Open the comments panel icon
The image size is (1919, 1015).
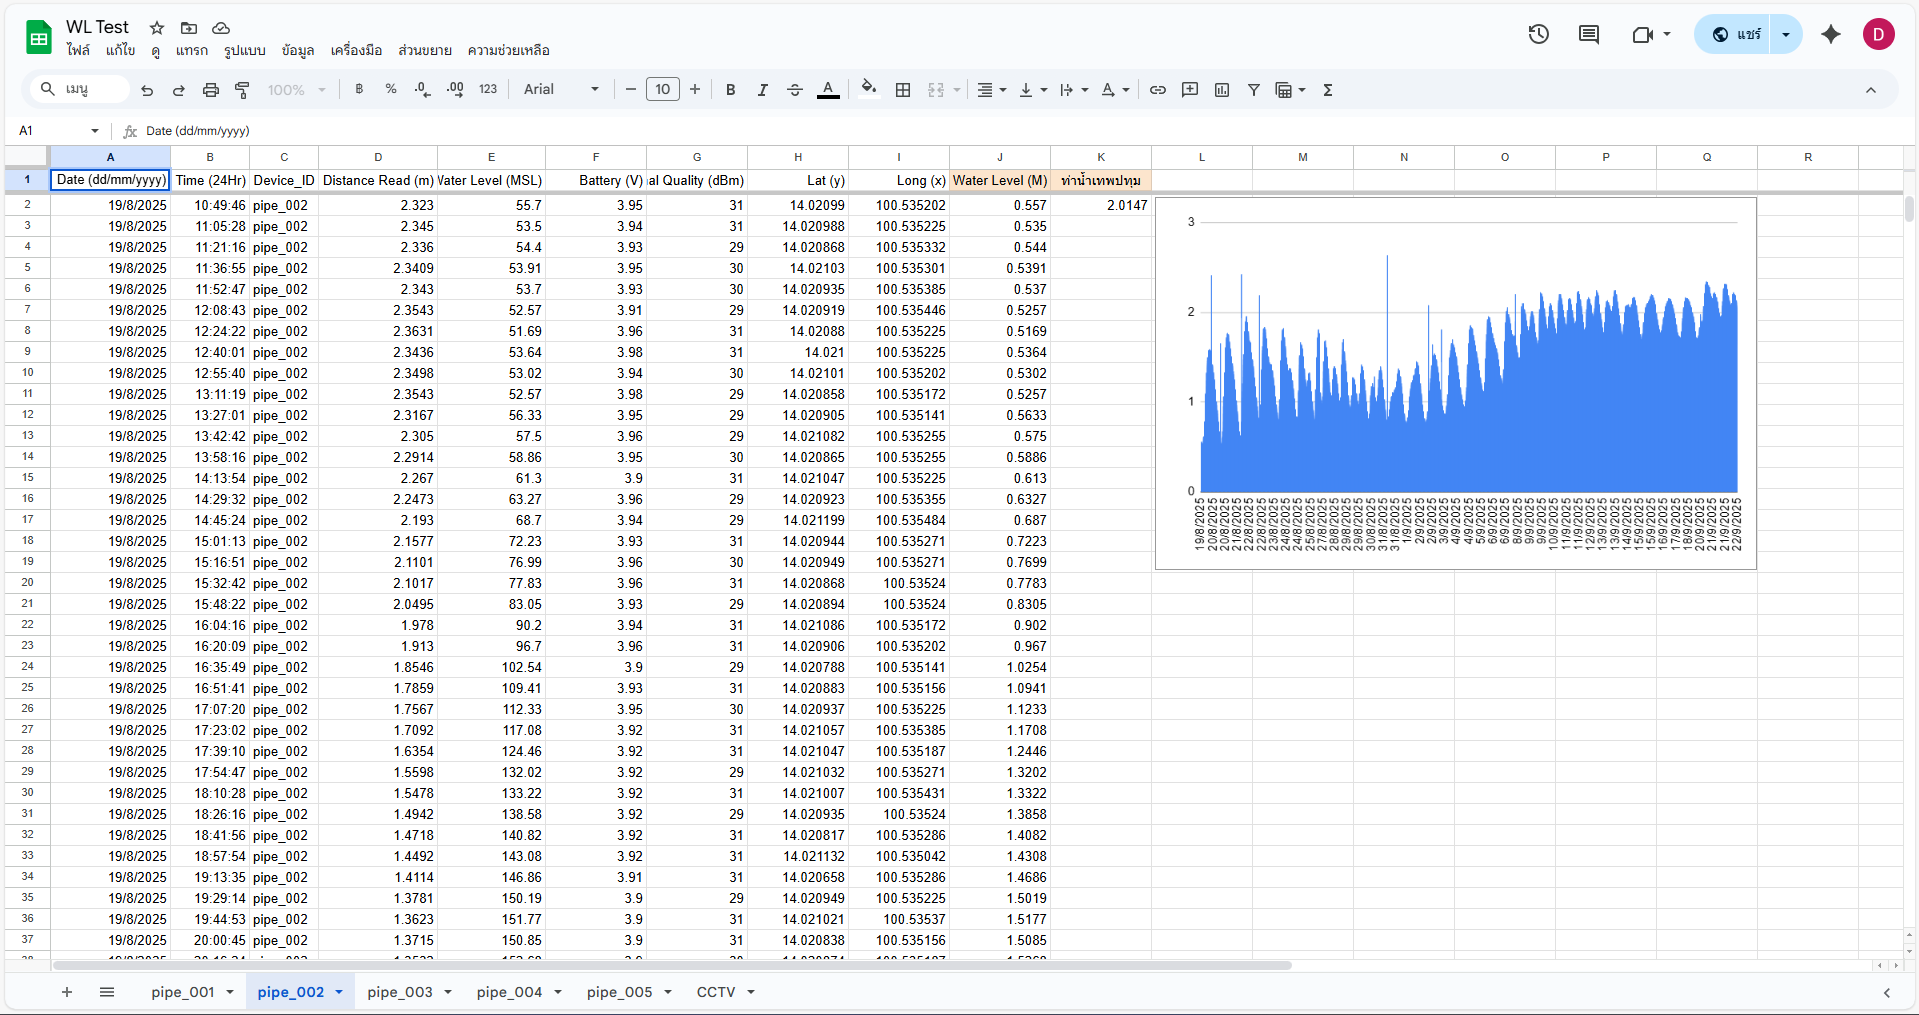click(1588, 35)
